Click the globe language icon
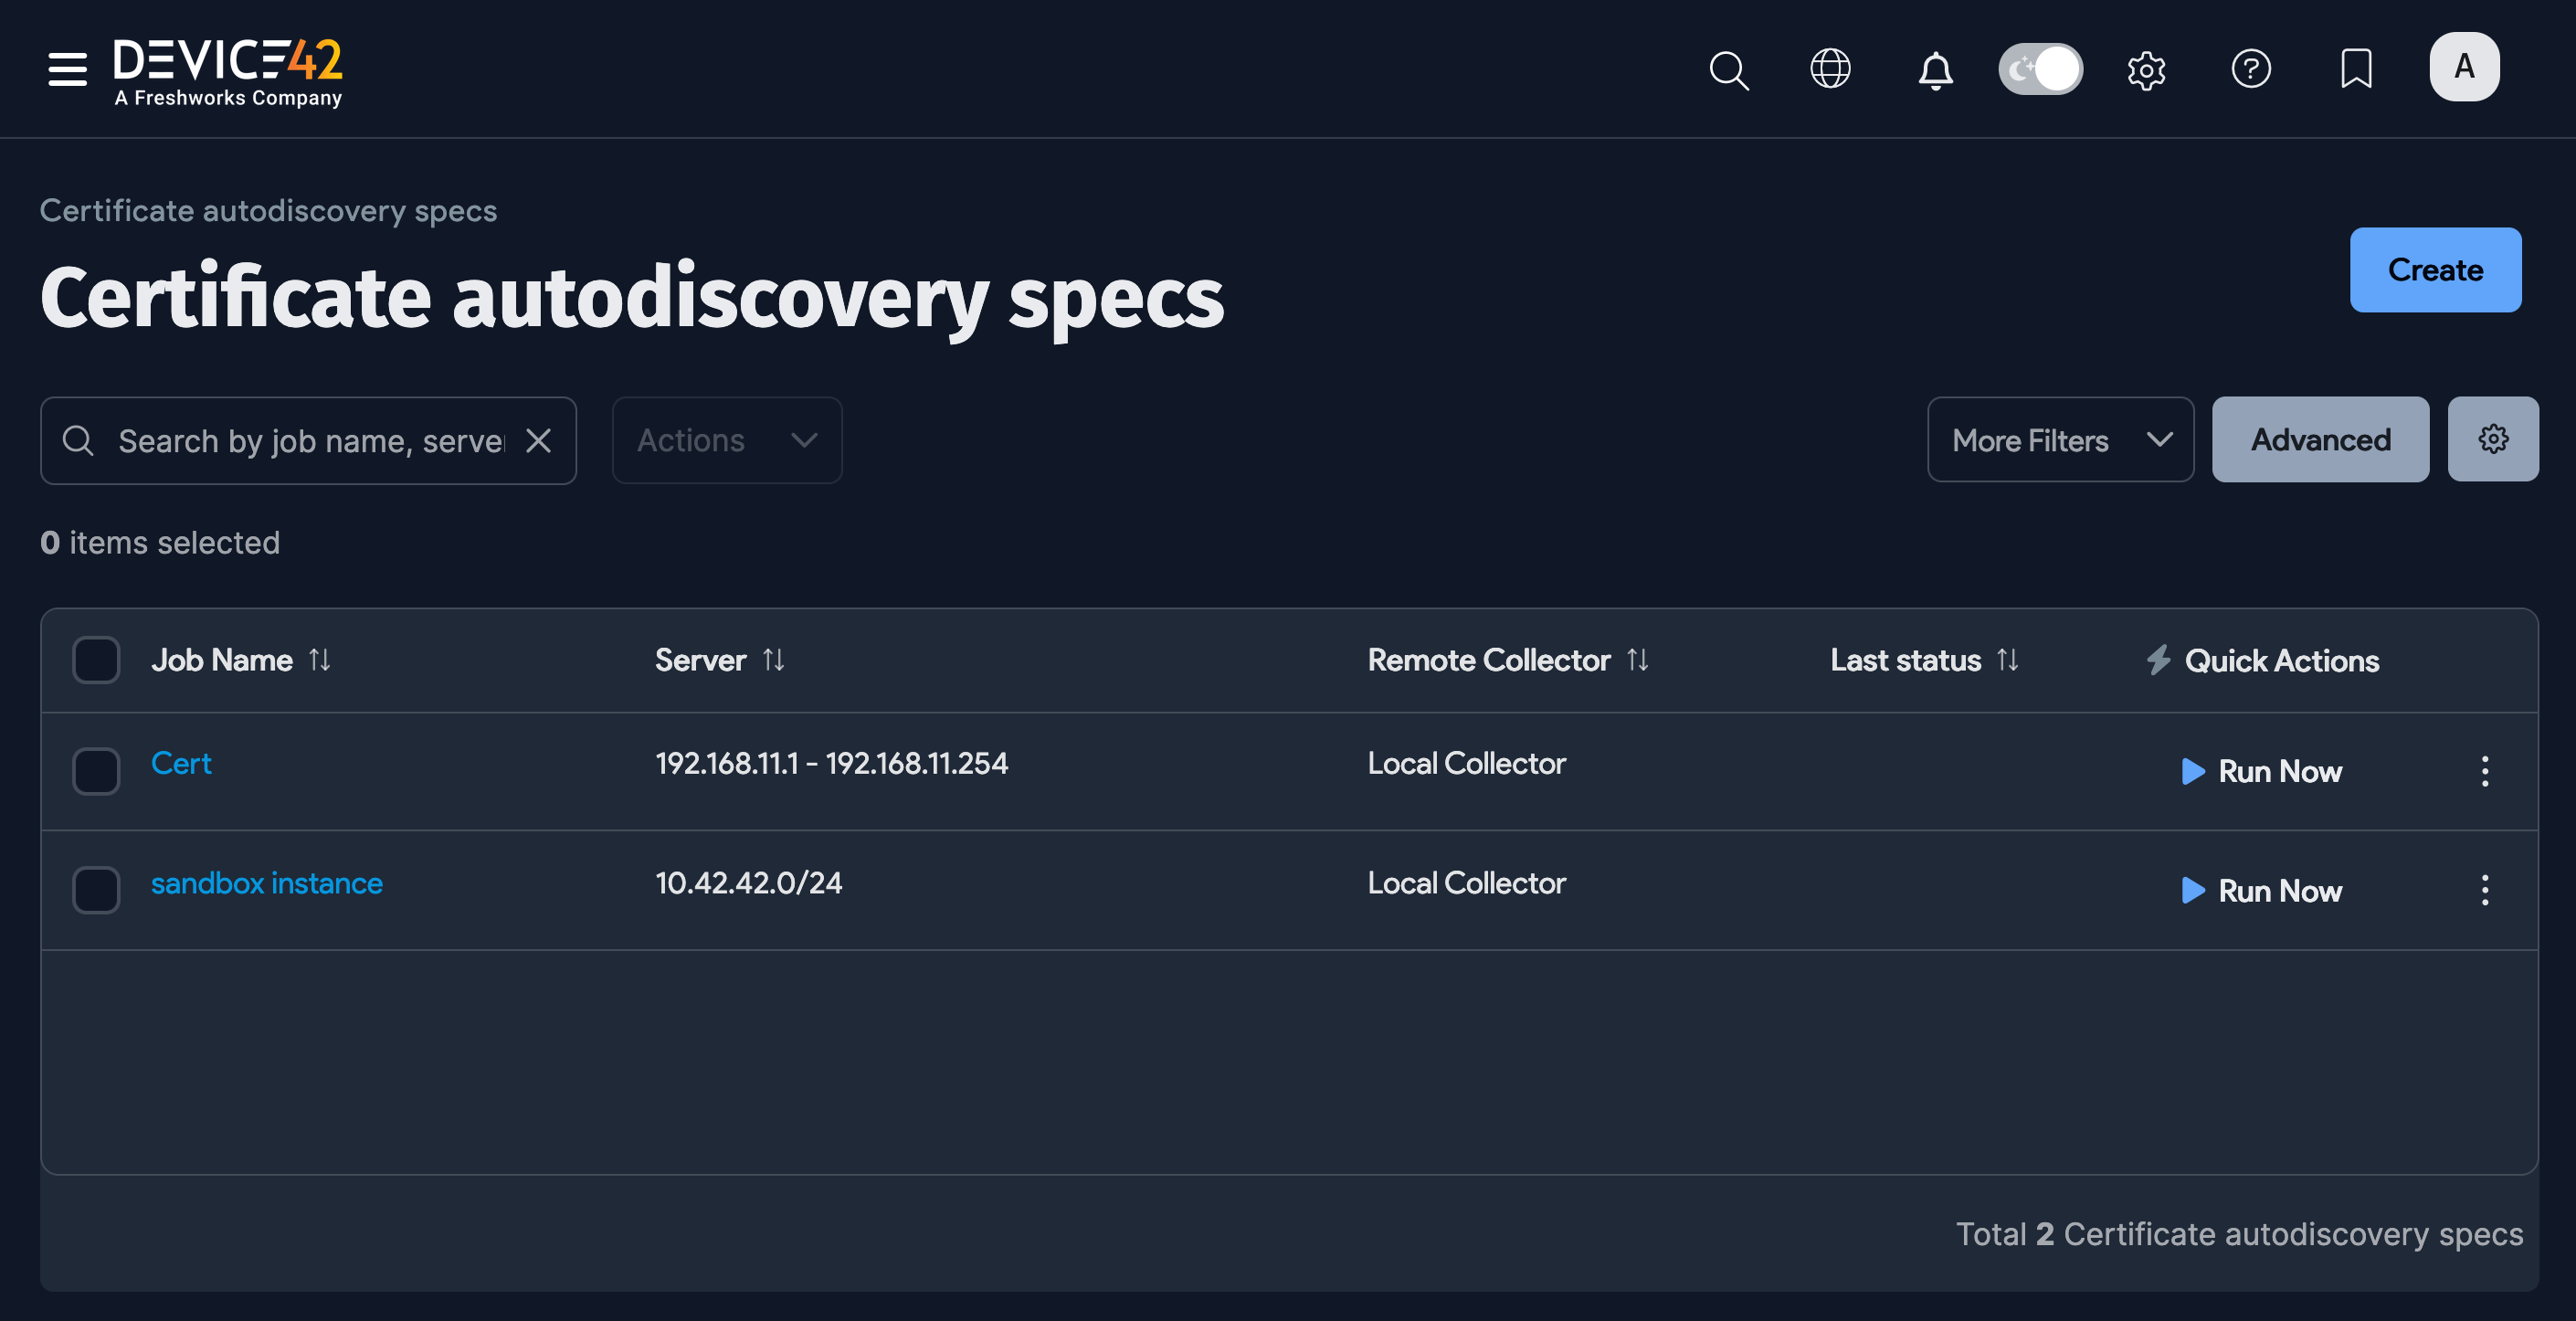Screen dimensions: 2576x1321 [1830, 70]
